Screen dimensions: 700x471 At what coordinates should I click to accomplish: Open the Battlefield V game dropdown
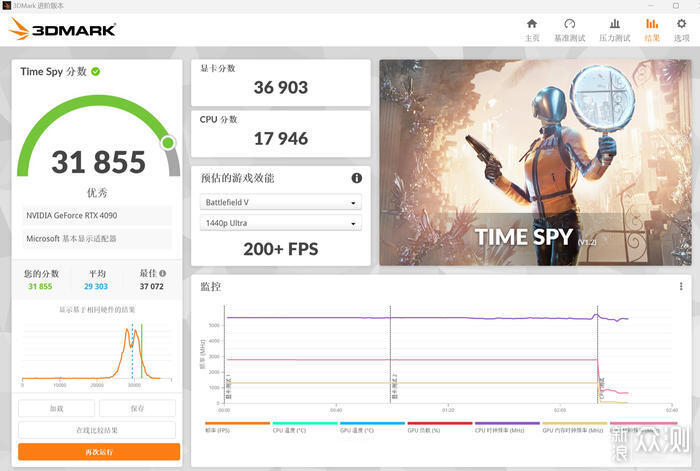coord(280,202)
